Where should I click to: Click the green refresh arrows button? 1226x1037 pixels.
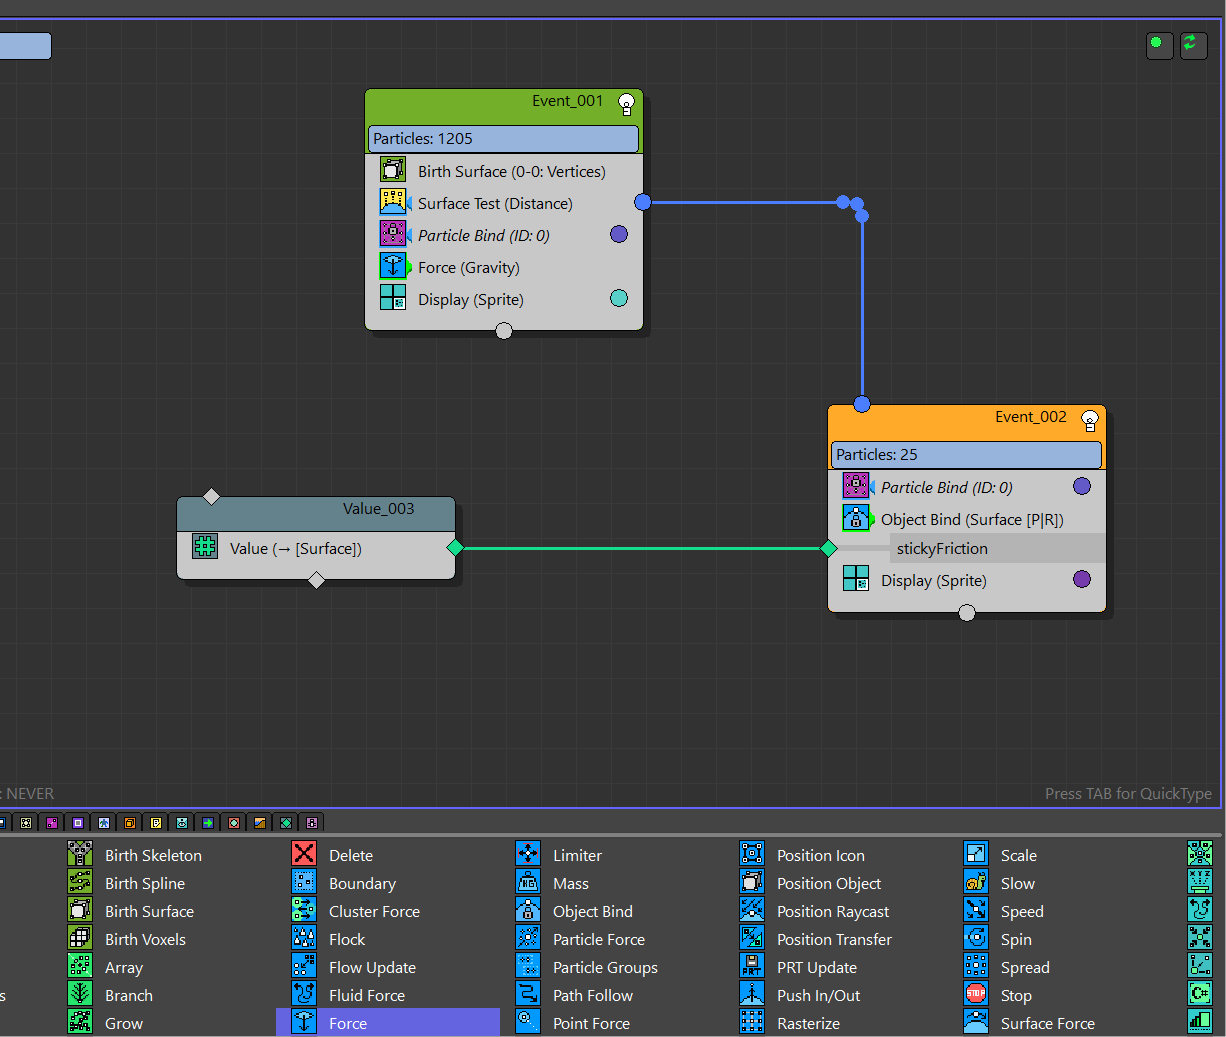pyautogui.click(x=1192, y=44)
